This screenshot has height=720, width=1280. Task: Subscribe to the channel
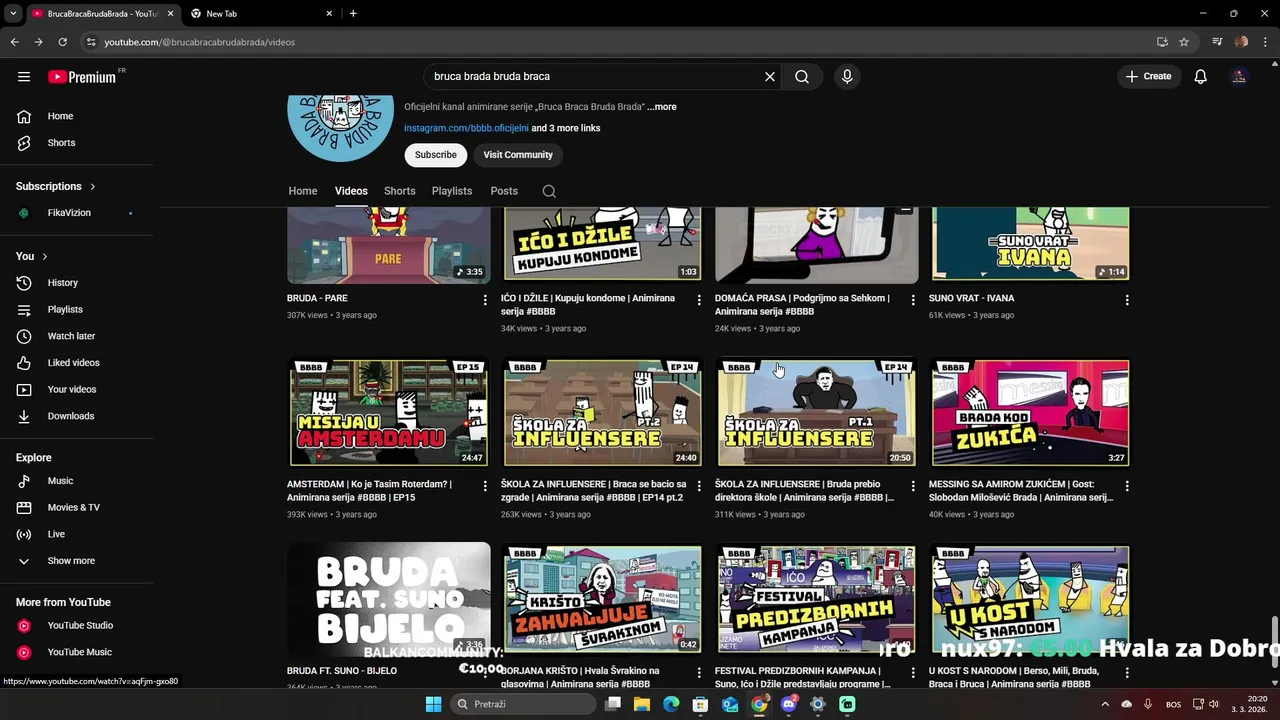(x=436, y=155)
